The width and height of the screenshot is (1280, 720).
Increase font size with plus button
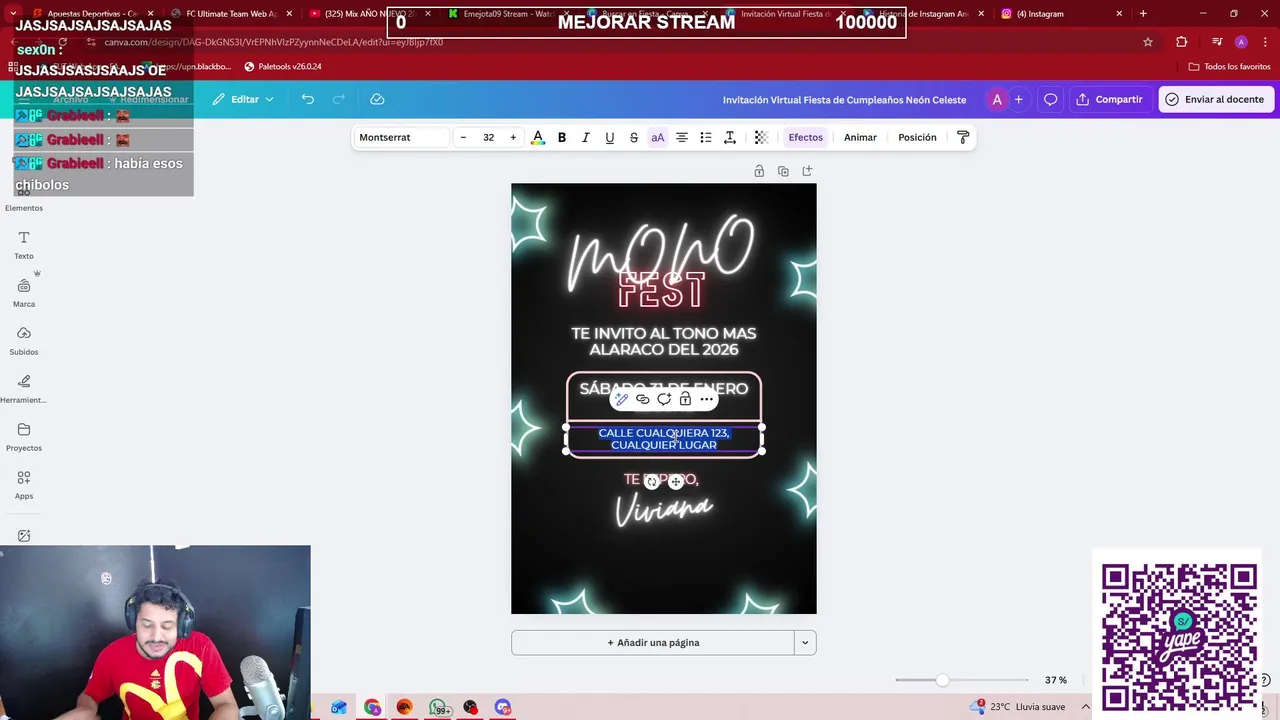point(513,137)
